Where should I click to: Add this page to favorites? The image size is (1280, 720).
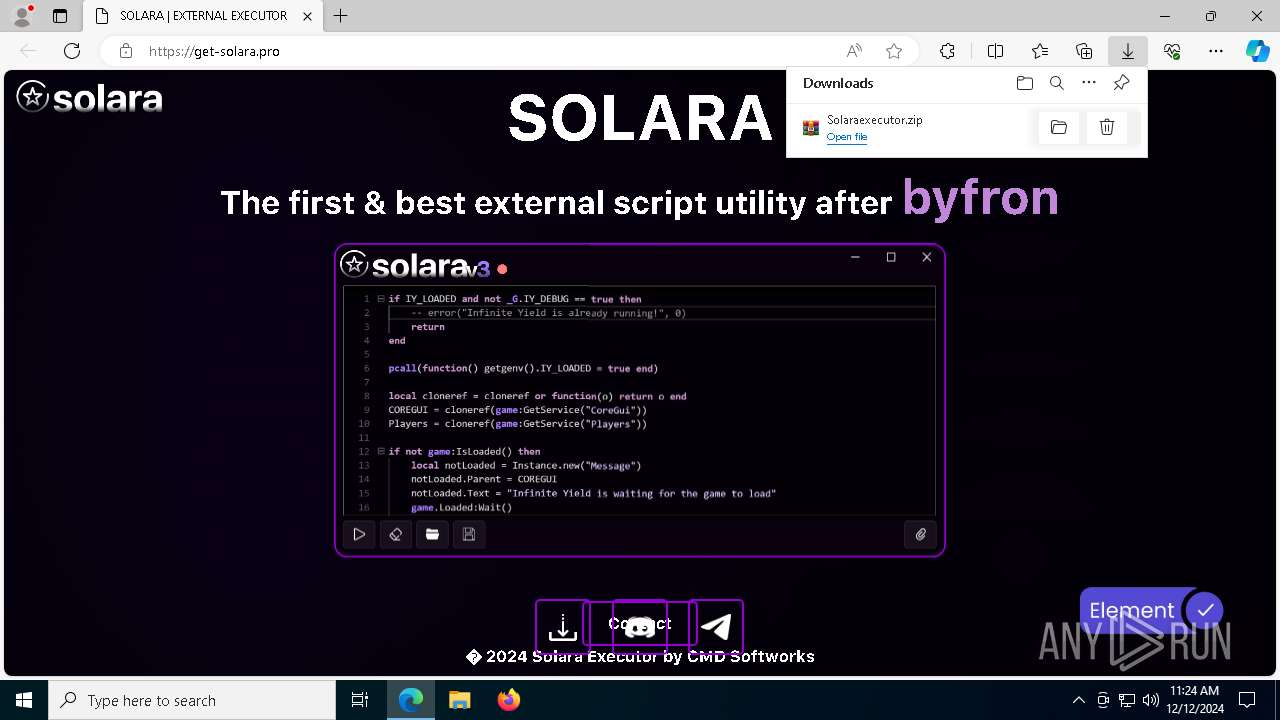coord(894,51)
